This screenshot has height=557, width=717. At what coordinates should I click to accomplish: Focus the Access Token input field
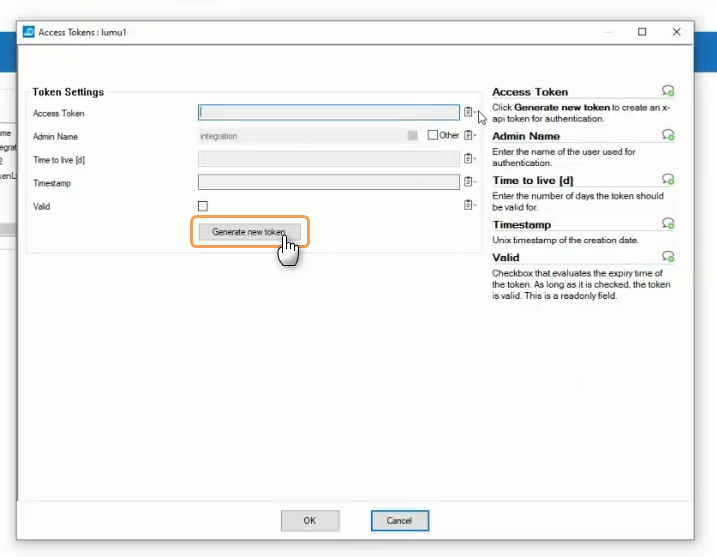pos(328,113)
